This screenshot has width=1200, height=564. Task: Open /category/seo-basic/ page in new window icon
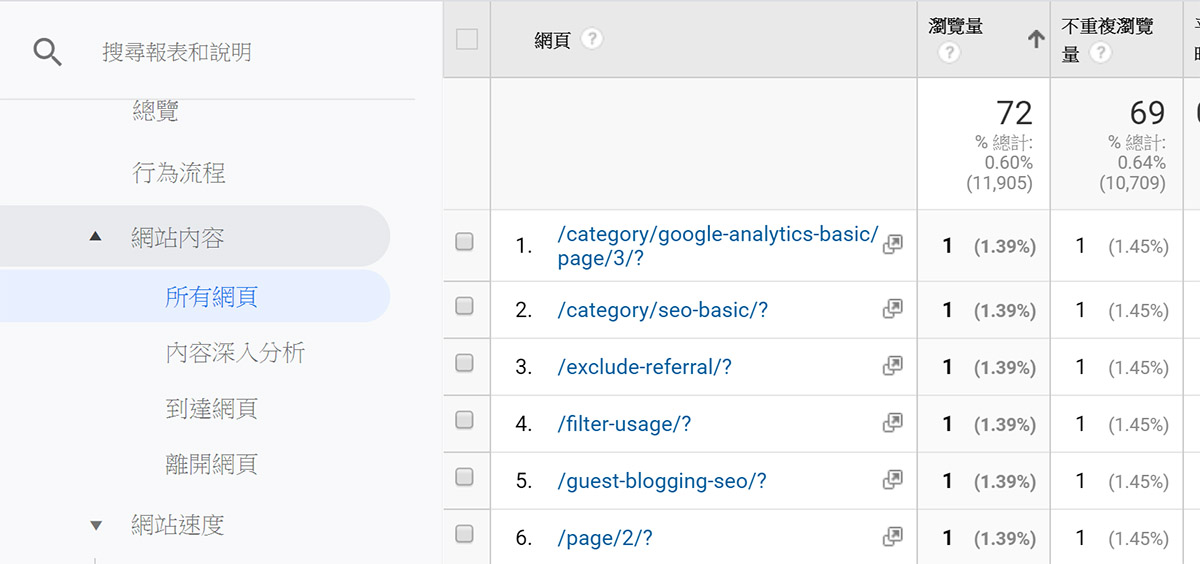892,310
